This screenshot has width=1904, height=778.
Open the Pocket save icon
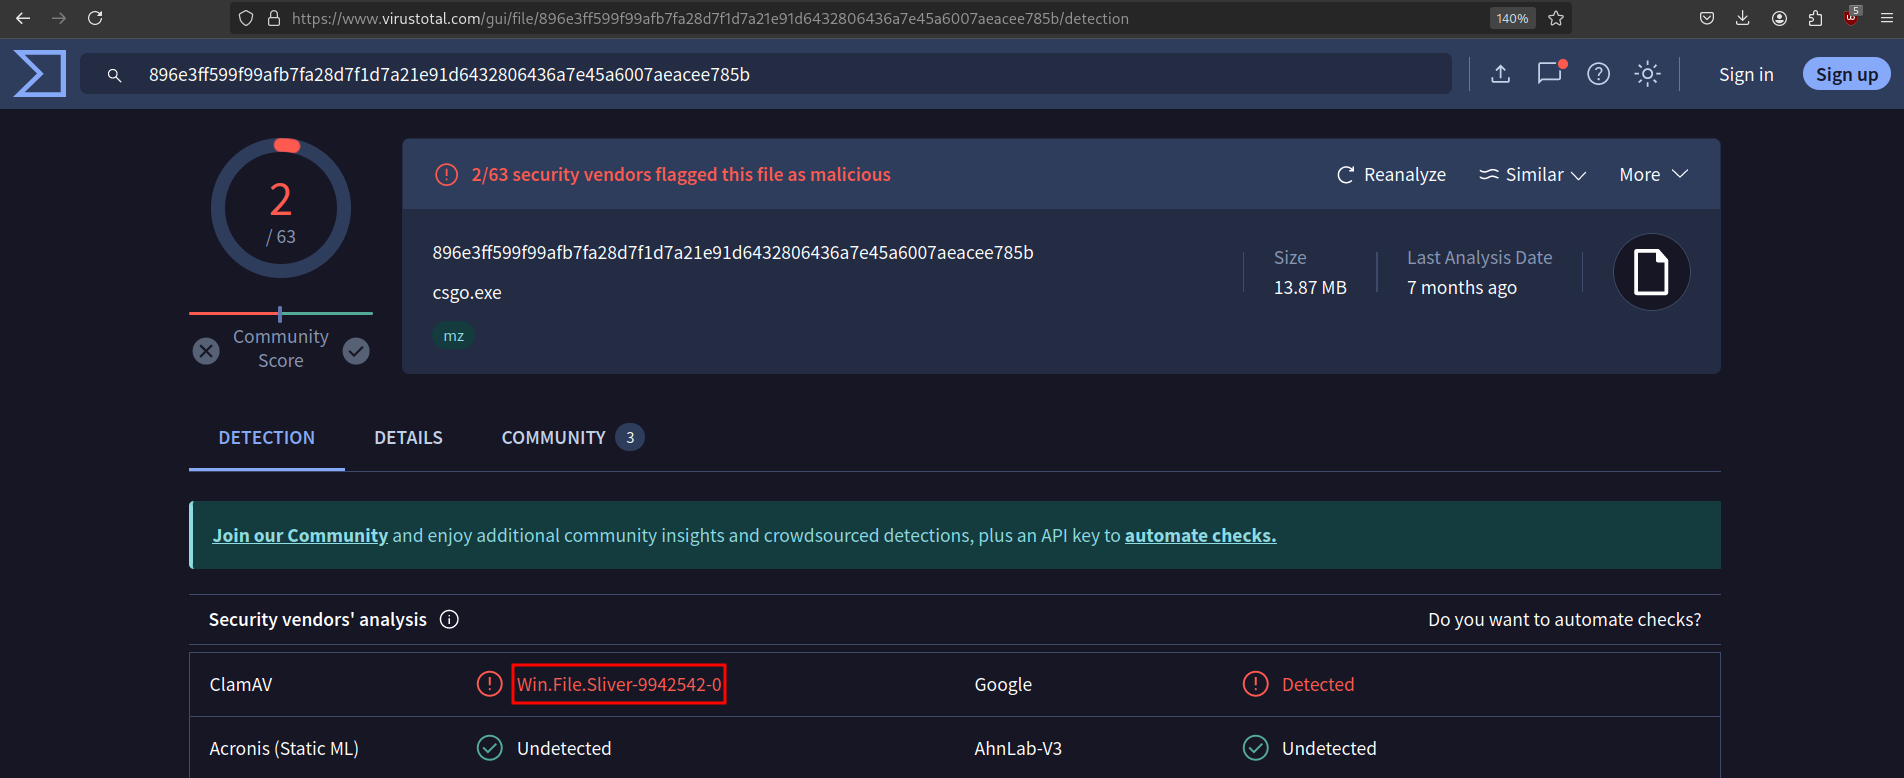coord(1707,18)
